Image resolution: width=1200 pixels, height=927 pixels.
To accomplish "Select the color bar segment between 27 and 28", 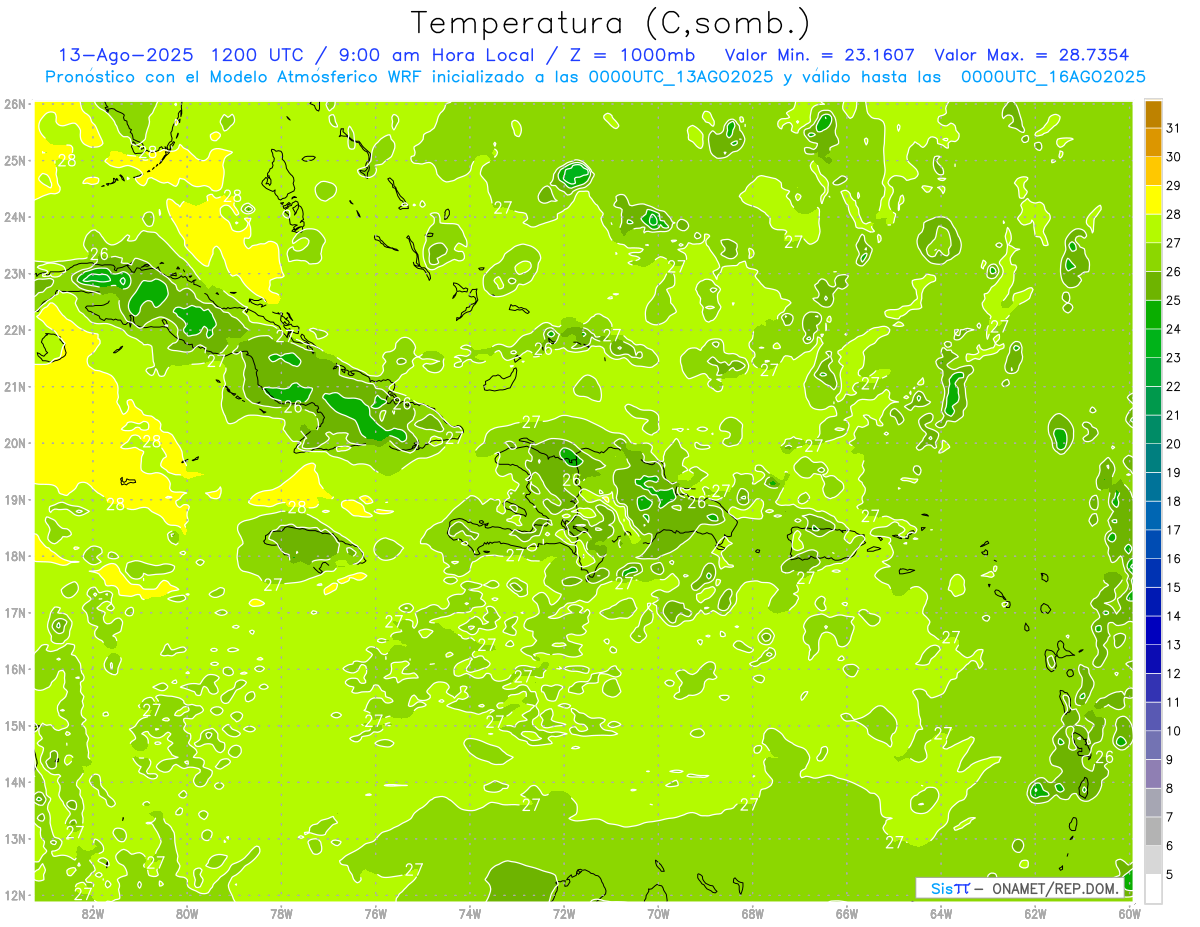I will click(x=1153, y=229).
